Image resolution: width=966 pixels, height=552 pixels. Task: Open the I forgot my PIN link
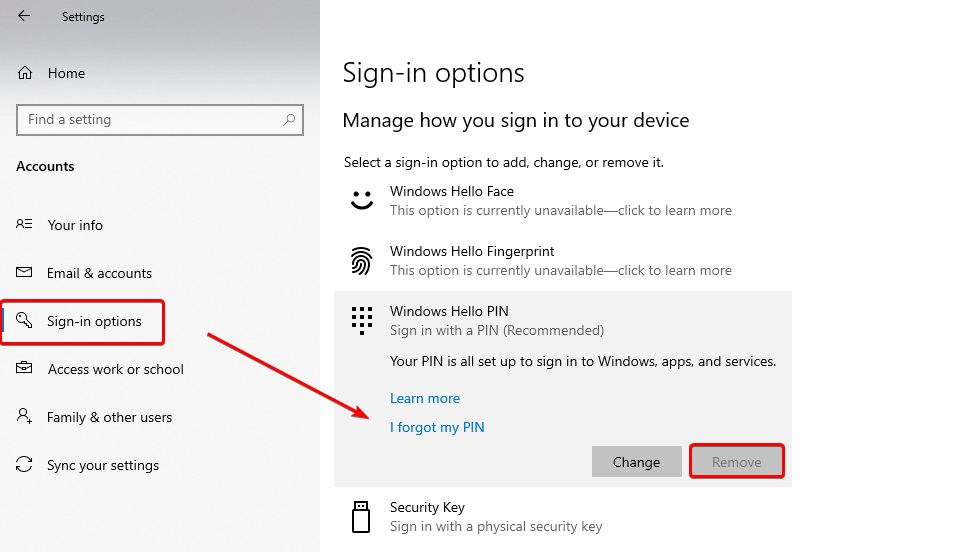point(437,427)
